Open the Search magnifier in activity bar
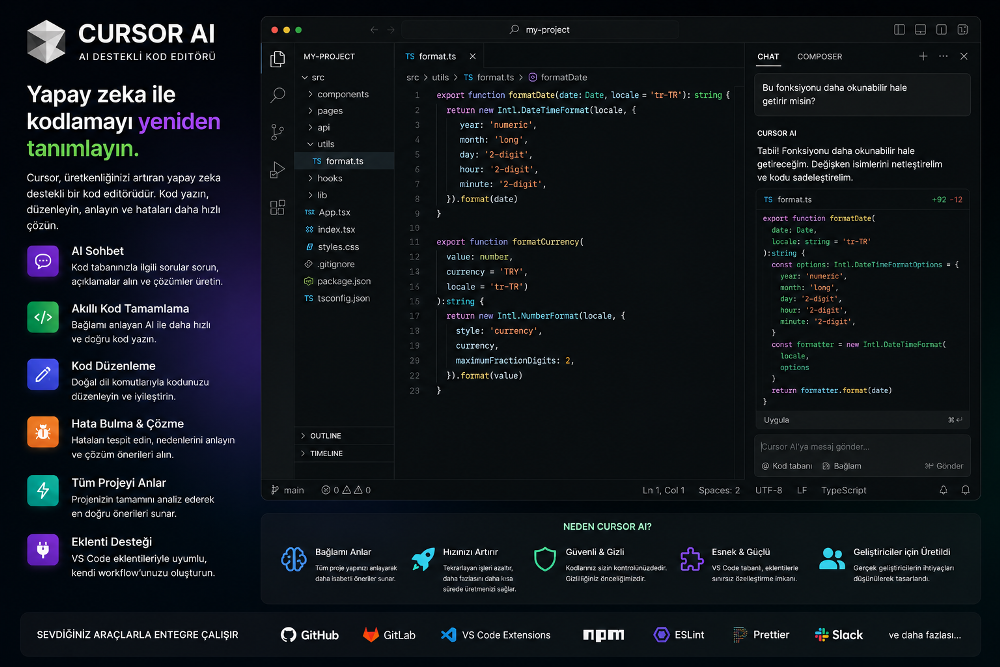This screenshot has height=667, width=1000. click(277, 95)
